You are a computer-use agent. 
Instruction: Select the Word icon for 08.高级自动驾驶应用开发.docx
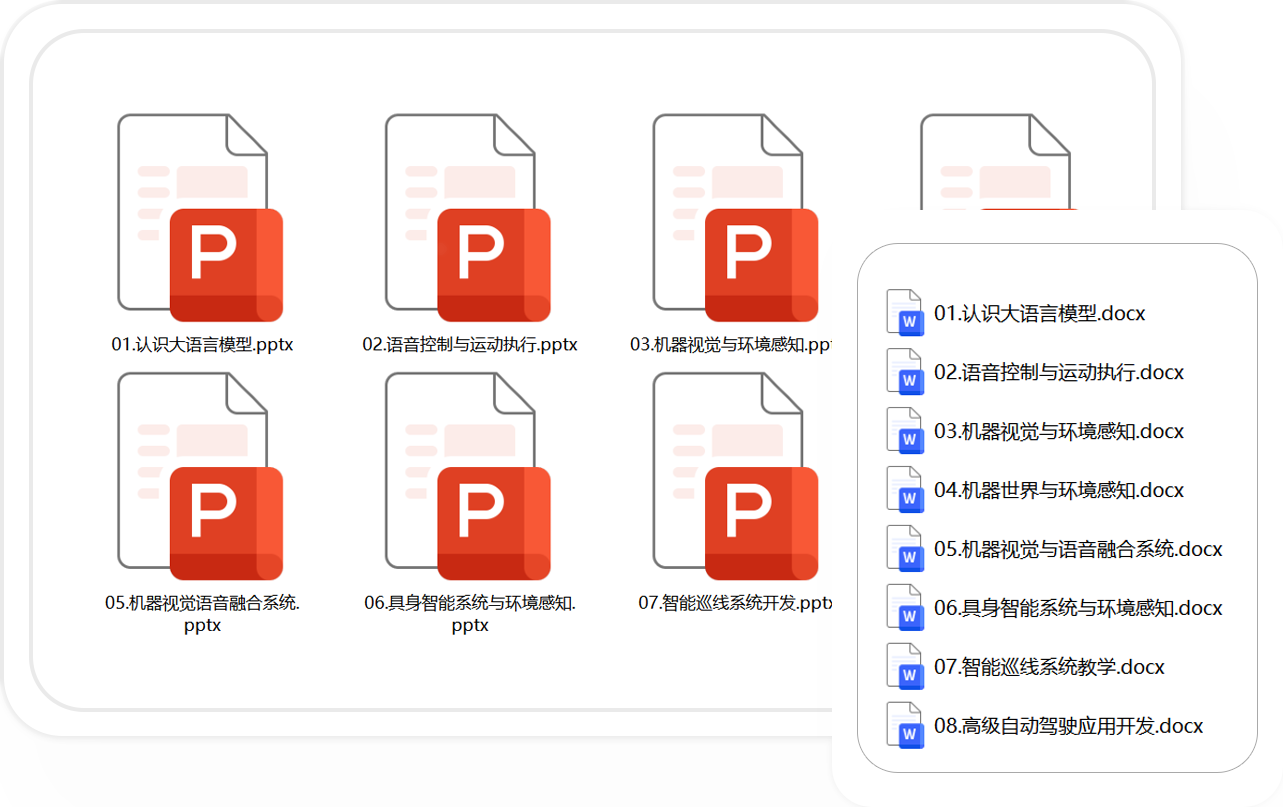coord(904,726)
